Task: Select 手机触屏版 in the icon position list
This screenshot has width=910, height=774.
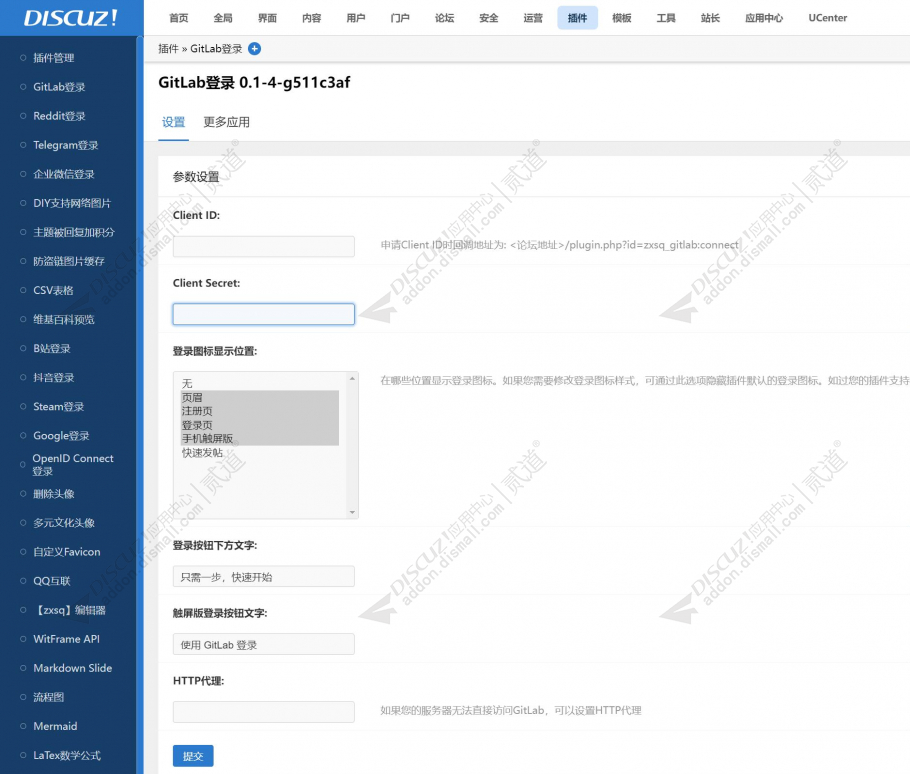Action: (260, 439)
